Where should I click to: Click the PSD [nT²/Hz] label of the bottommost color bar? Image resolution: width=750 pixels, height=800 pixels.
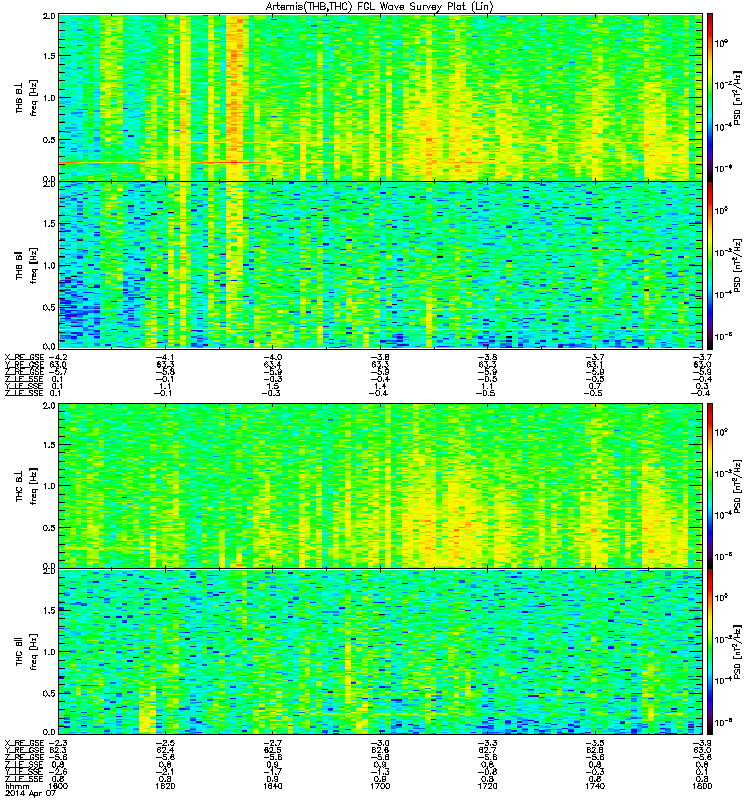pos(737,652)
